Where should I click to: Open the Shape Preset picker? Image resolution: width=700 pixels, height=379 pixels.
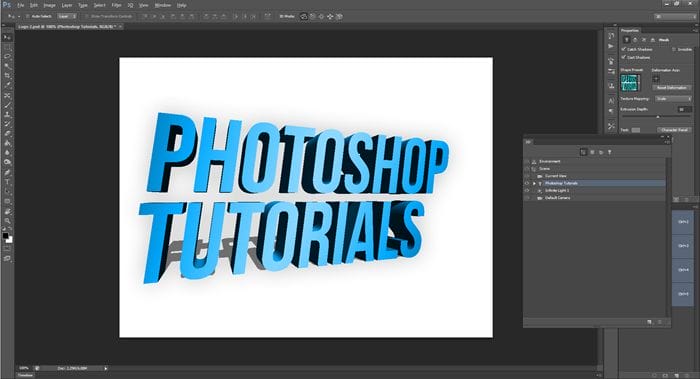click(631, 83)
